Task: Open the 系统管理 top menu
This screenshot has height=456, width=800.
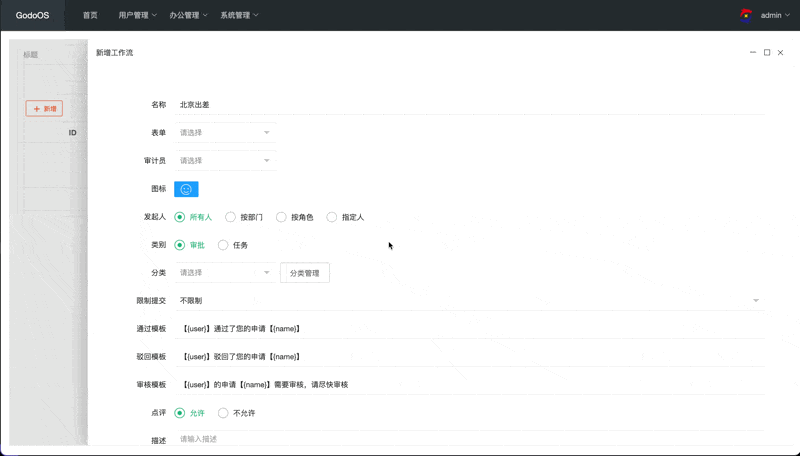Action: click(239, 15)
